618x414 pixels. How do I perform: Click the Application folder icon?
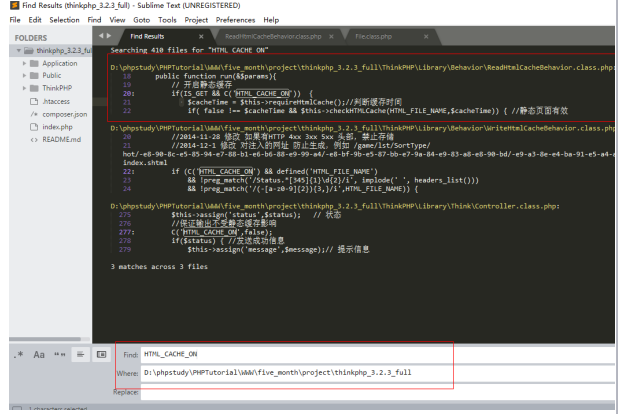[34, 63]
